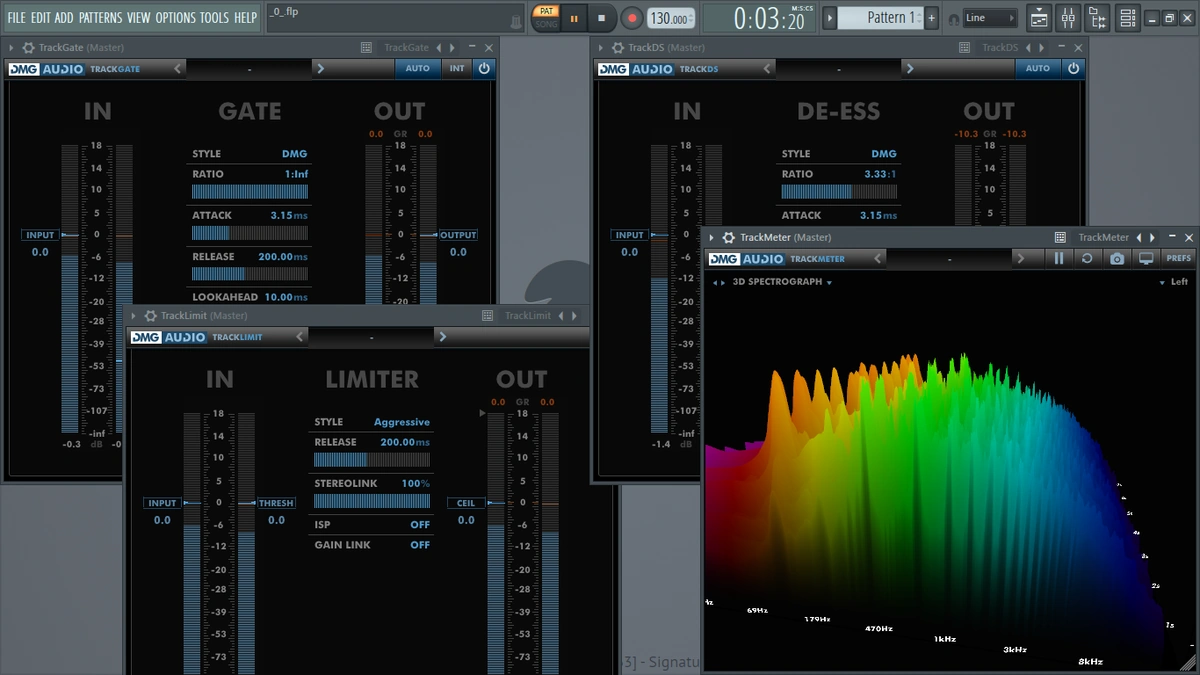Expand the TrackLimit window menu arrow

133,316
